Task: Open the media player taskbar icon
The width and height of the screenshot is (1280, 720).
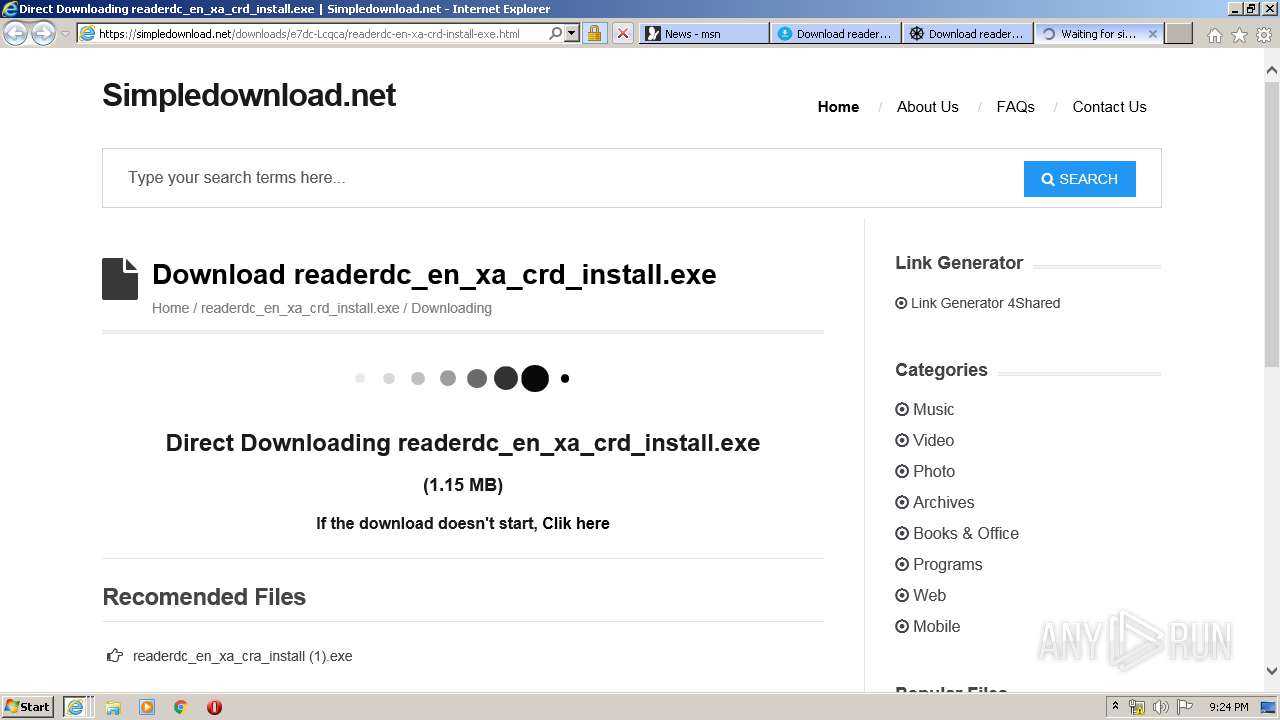Action: pyautogui.click(x=147, y=707)
